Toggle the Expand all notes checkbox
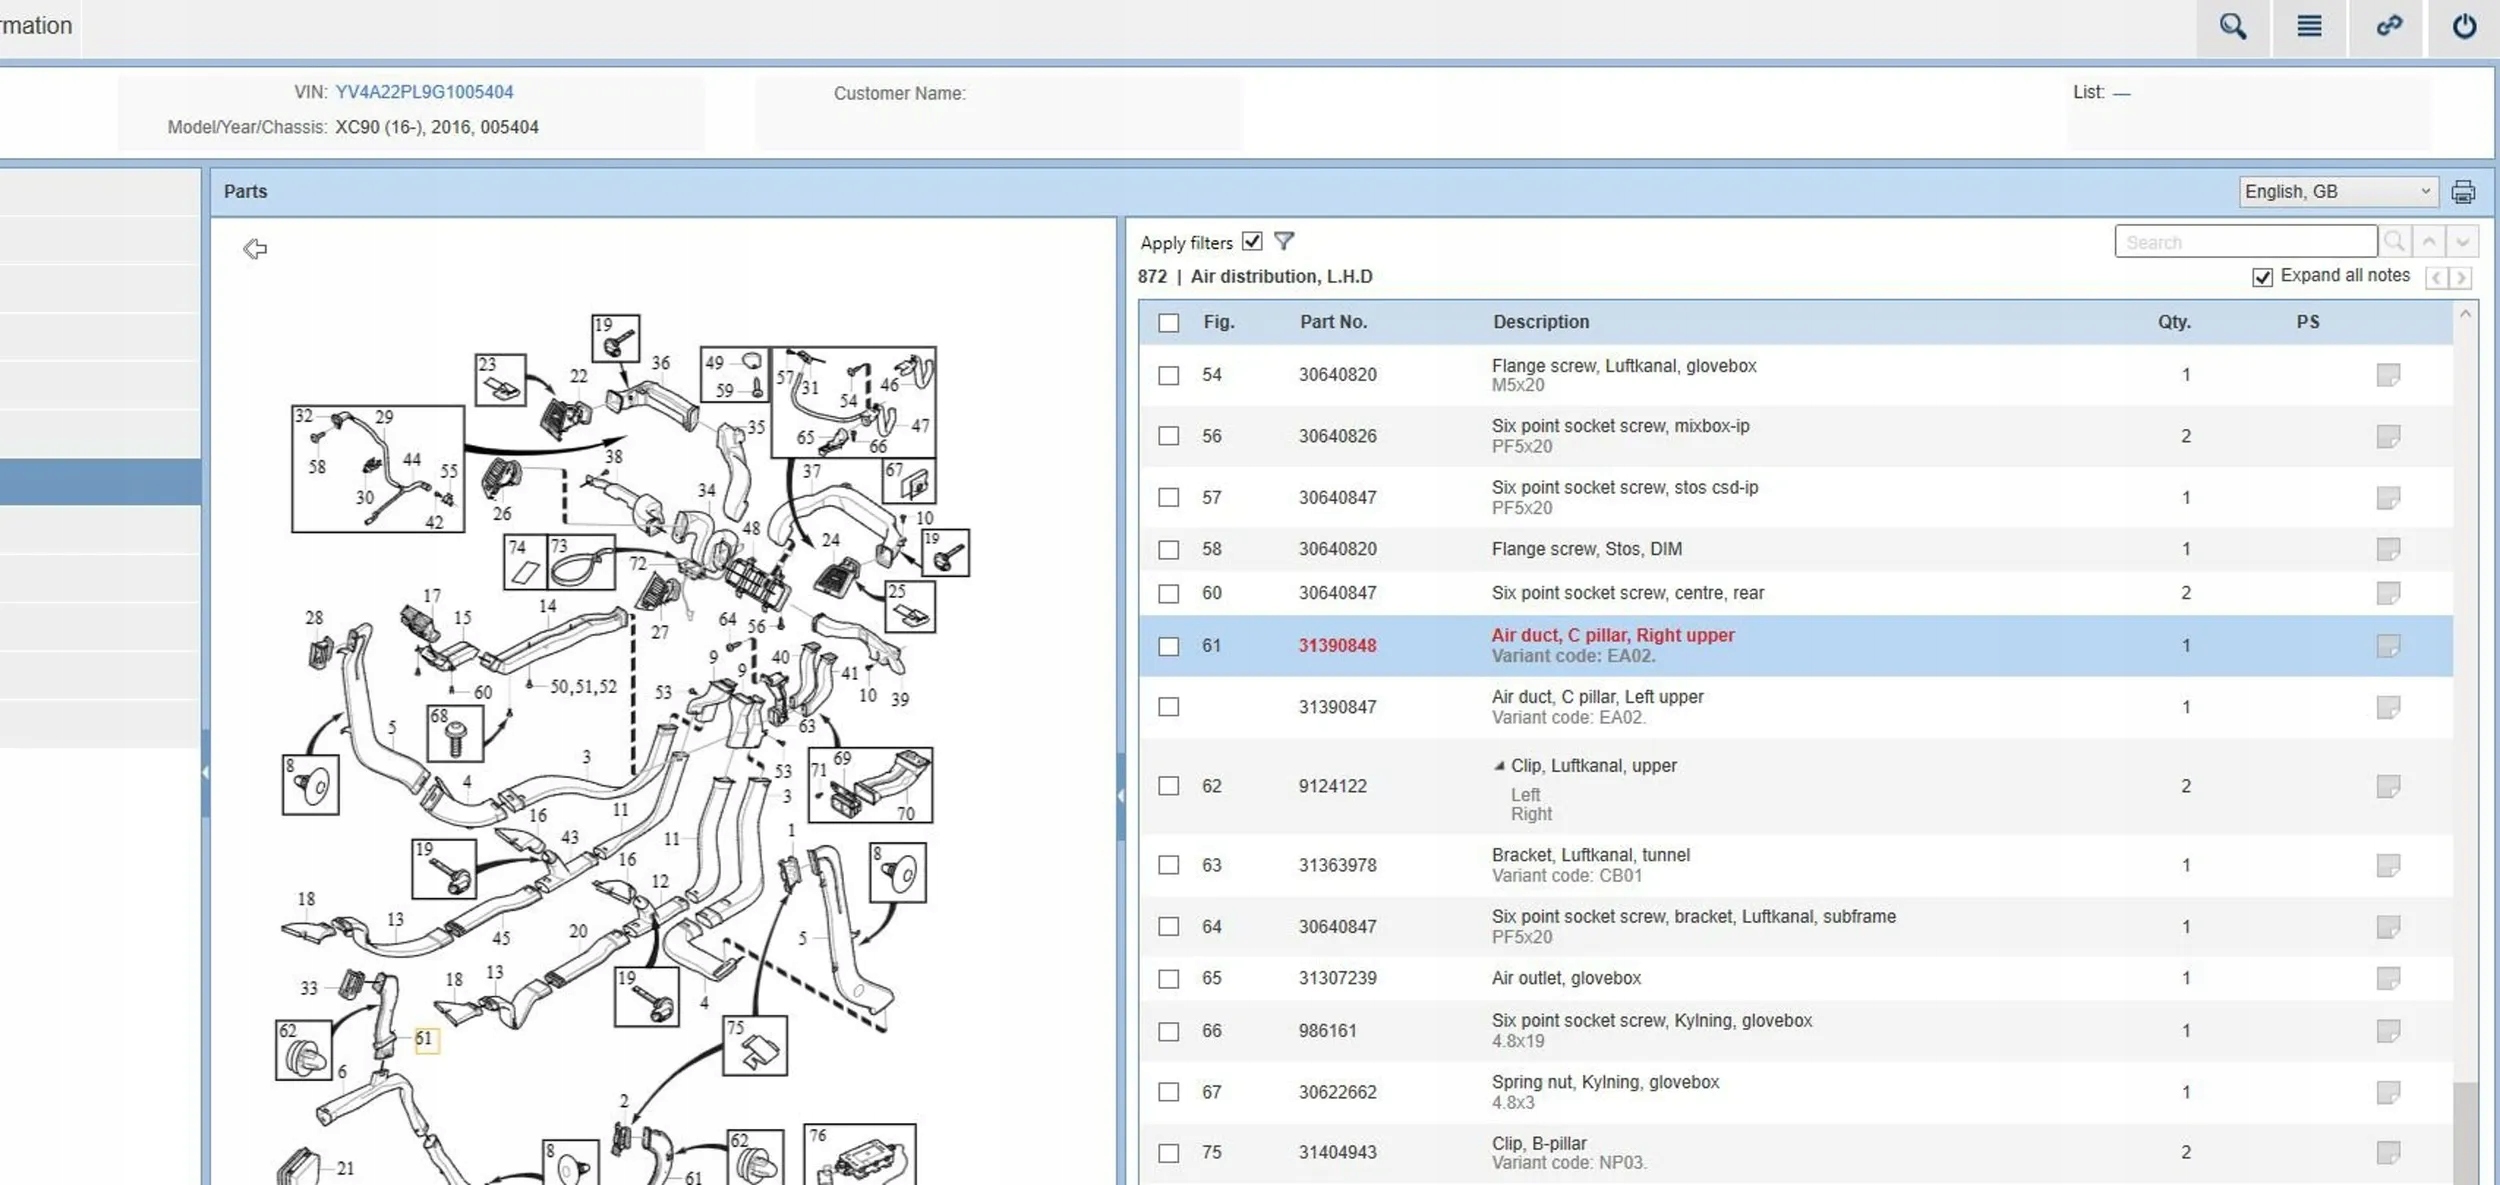Screen dimensions: 2500x1185 [x=2262, y=277]
